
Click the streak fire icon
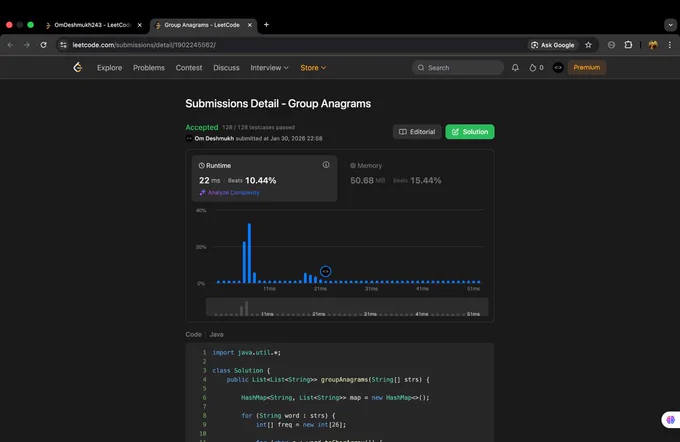click(533, 68)
